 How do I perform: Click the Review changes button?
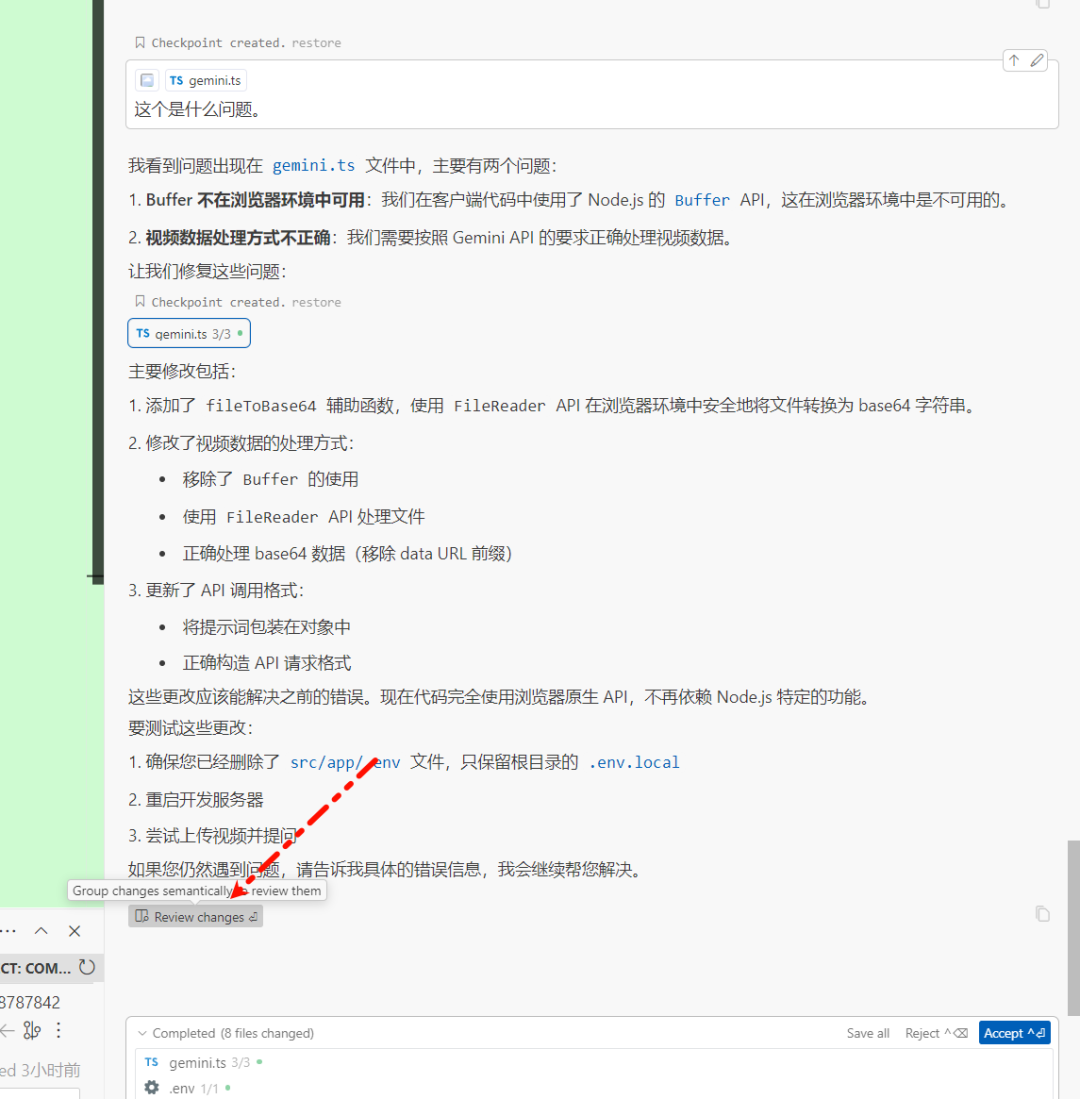pyautogui.click(x=196, y=917)
